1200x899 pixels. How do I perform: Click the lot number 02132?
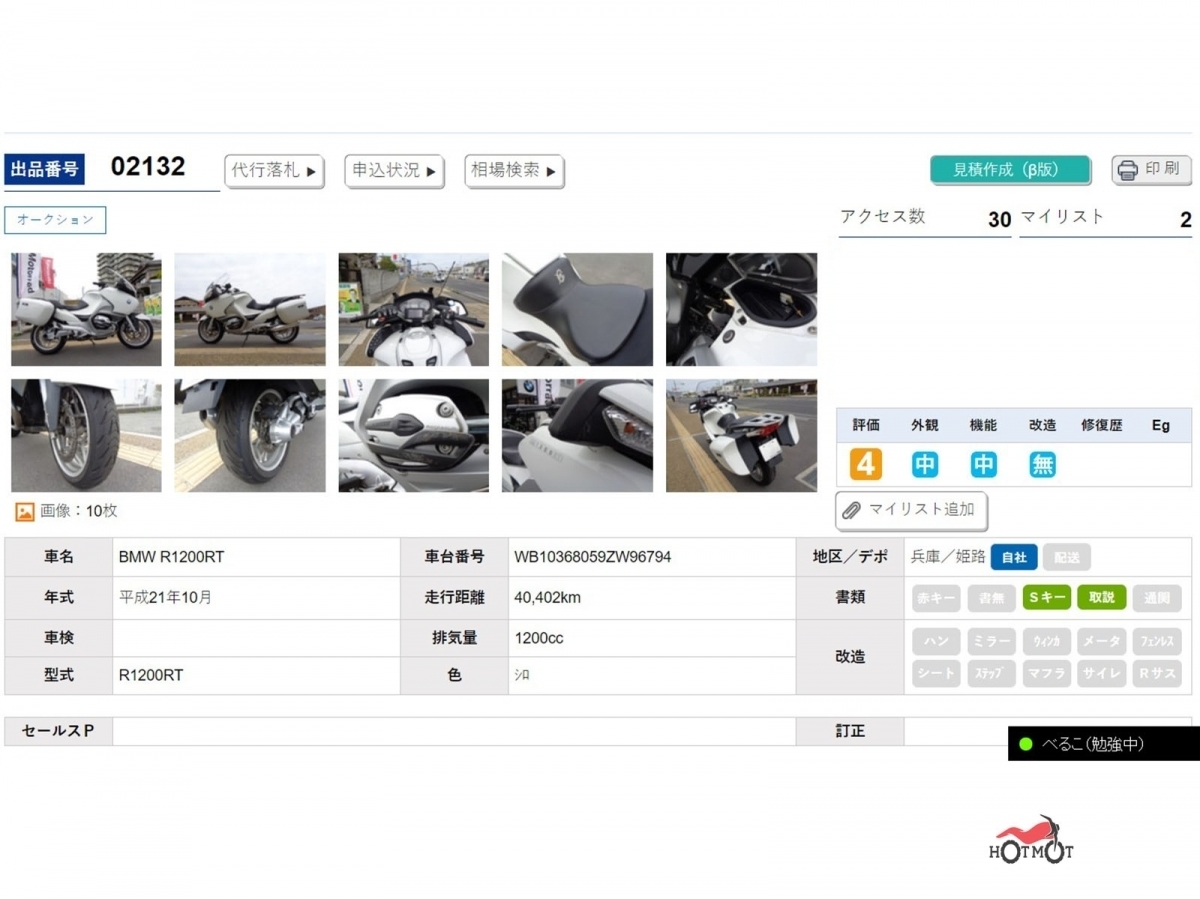[148, 167]
